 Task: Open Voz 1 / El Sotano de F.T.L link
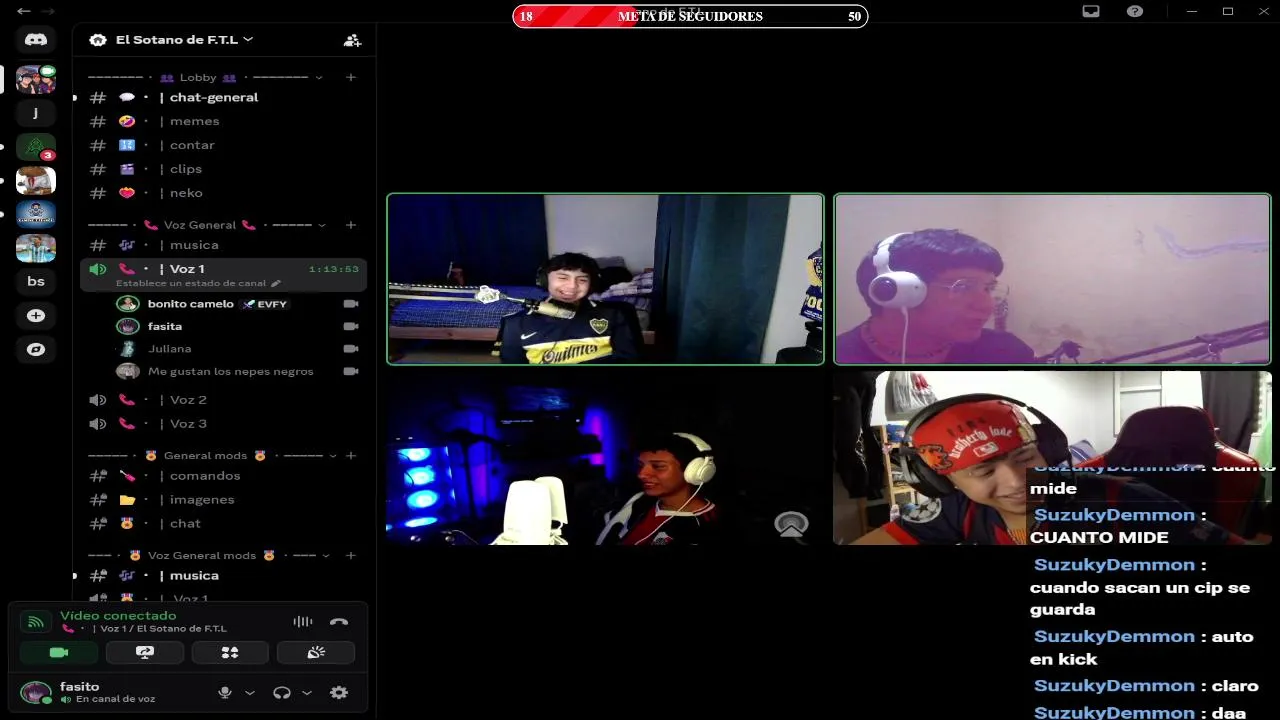tap(163, 629)
